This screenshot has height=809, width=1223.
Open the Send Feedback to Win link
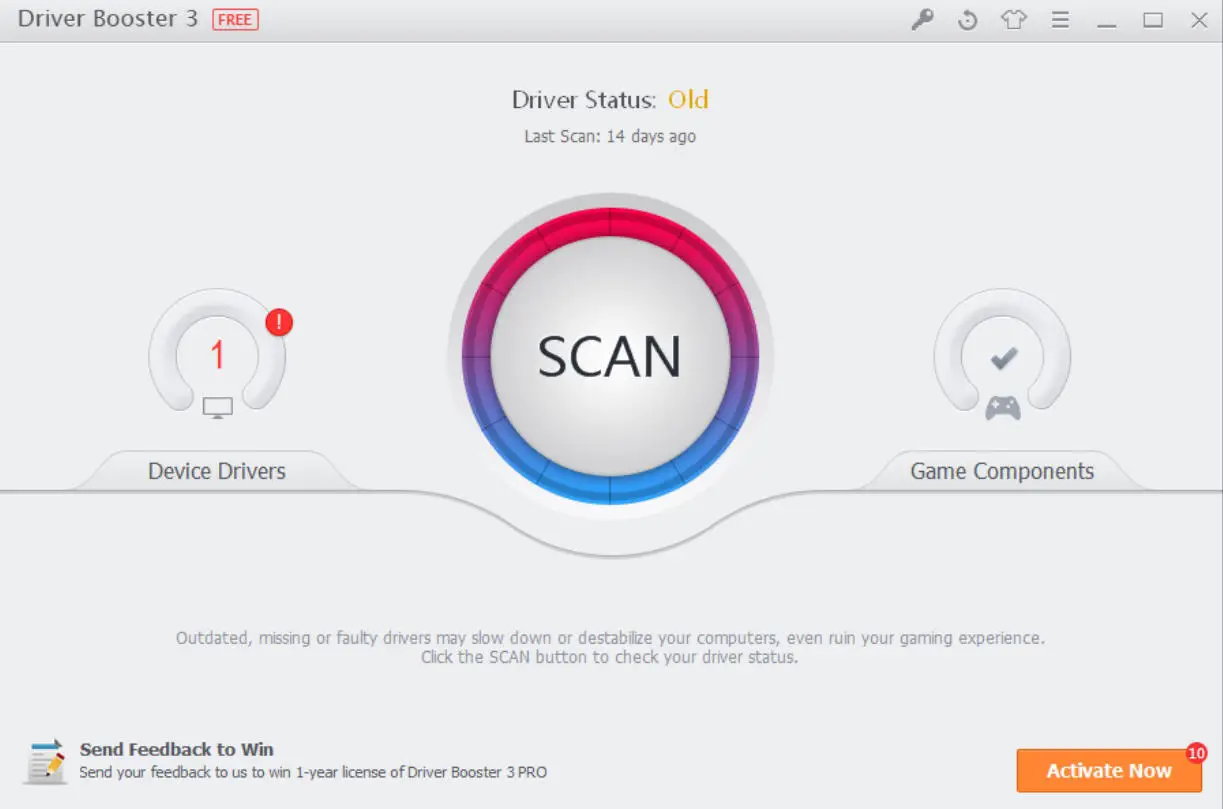(x=177, y=749)
